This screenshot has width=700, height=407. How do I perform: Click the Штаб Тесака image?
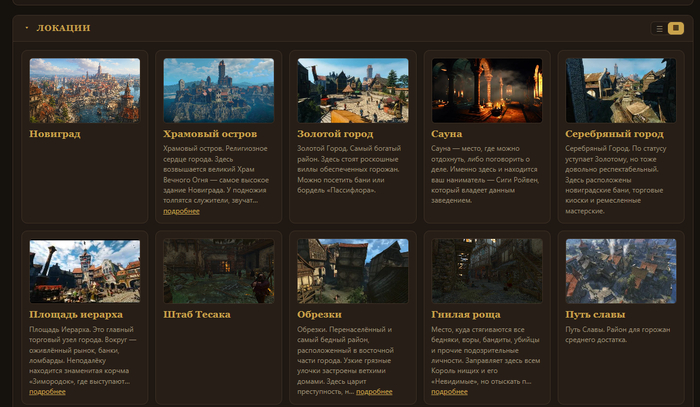point(219,271)
